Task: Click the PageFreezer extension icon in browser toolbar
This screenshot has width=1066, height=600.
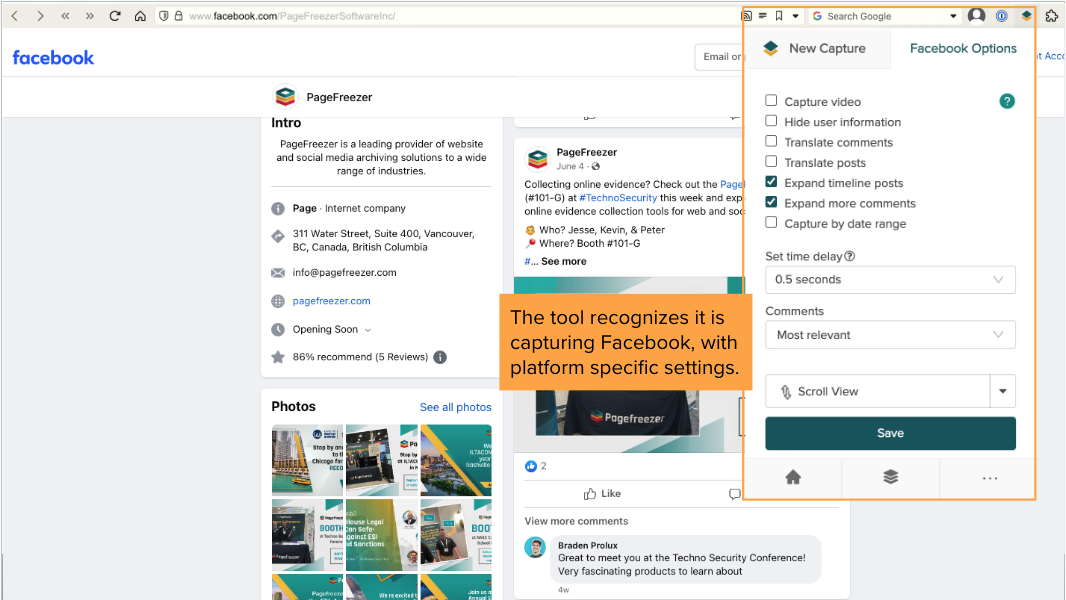Action: (1026, 16)
